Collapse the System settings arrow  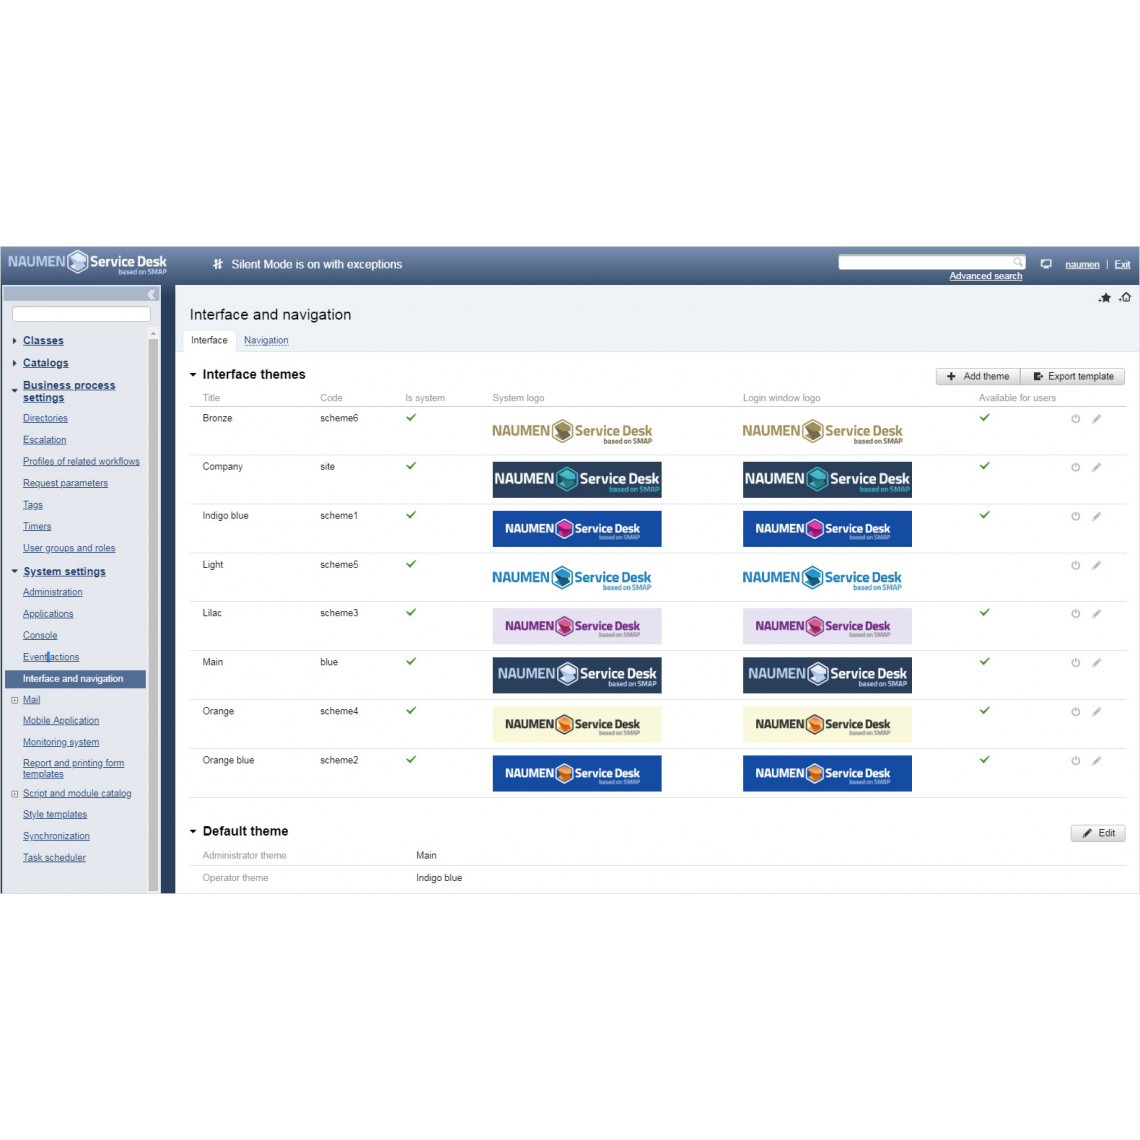tap(15, 571)
